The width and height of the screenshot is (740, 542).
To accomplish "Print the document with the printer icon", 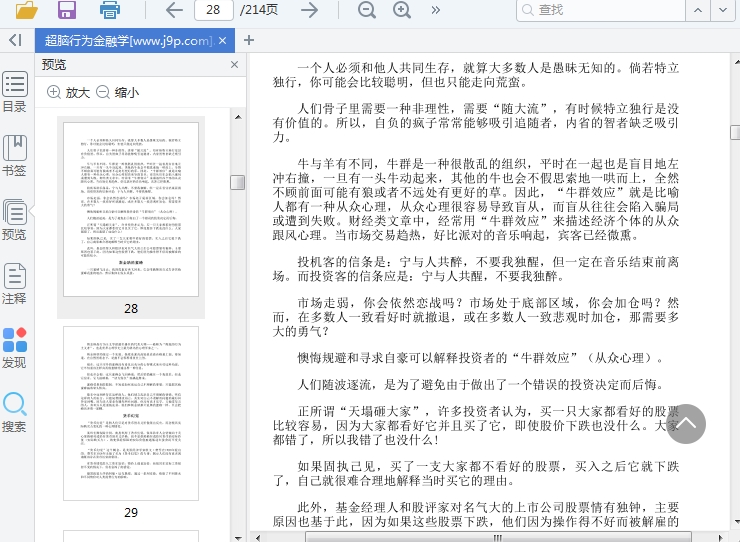I will (109, 9).
